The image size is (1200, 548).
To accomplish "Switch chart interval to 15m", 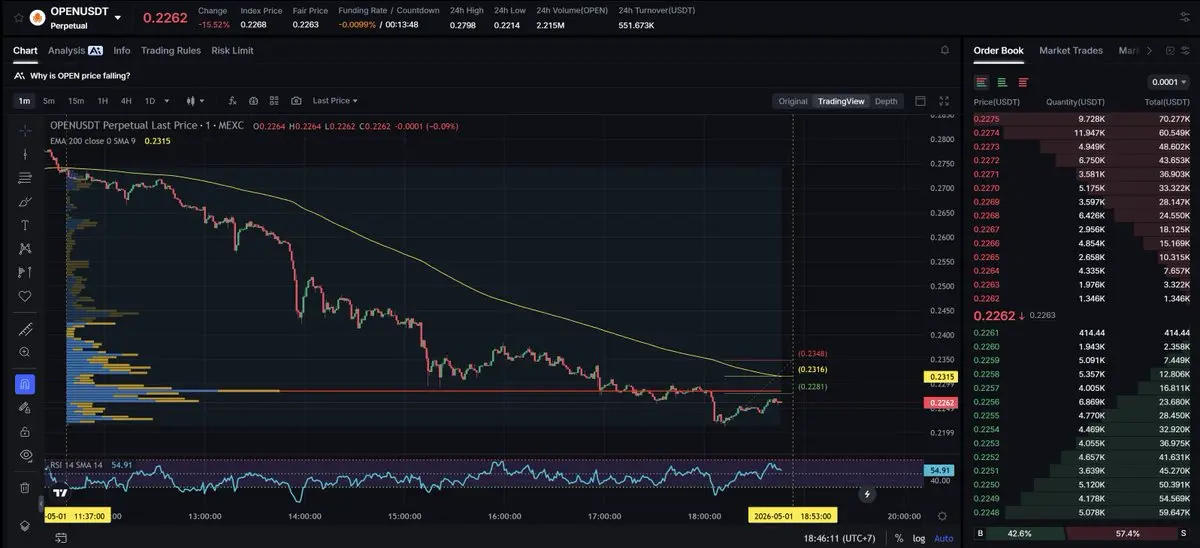I will coord(76,101).
